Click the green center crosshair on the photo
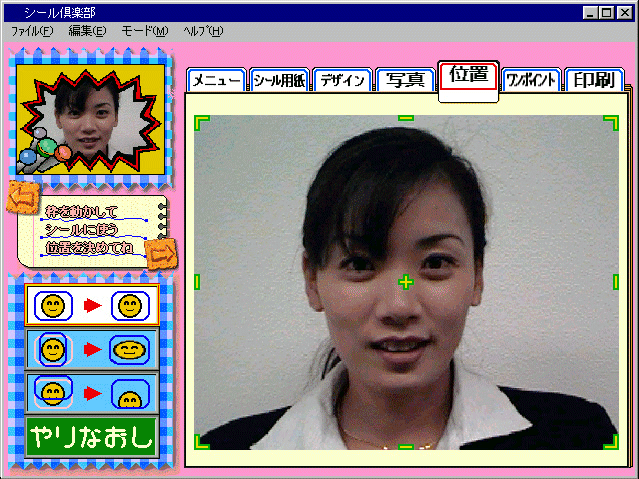 406,283
